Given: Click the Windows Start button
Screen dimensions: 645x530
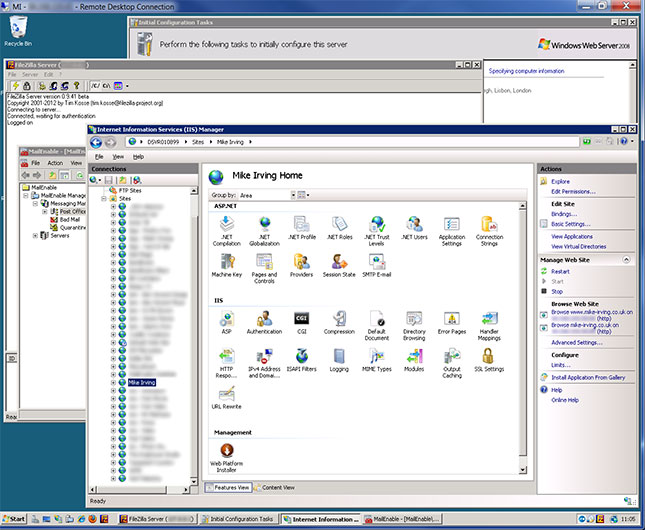Looking at the screenshot, I should coord(14,519).
